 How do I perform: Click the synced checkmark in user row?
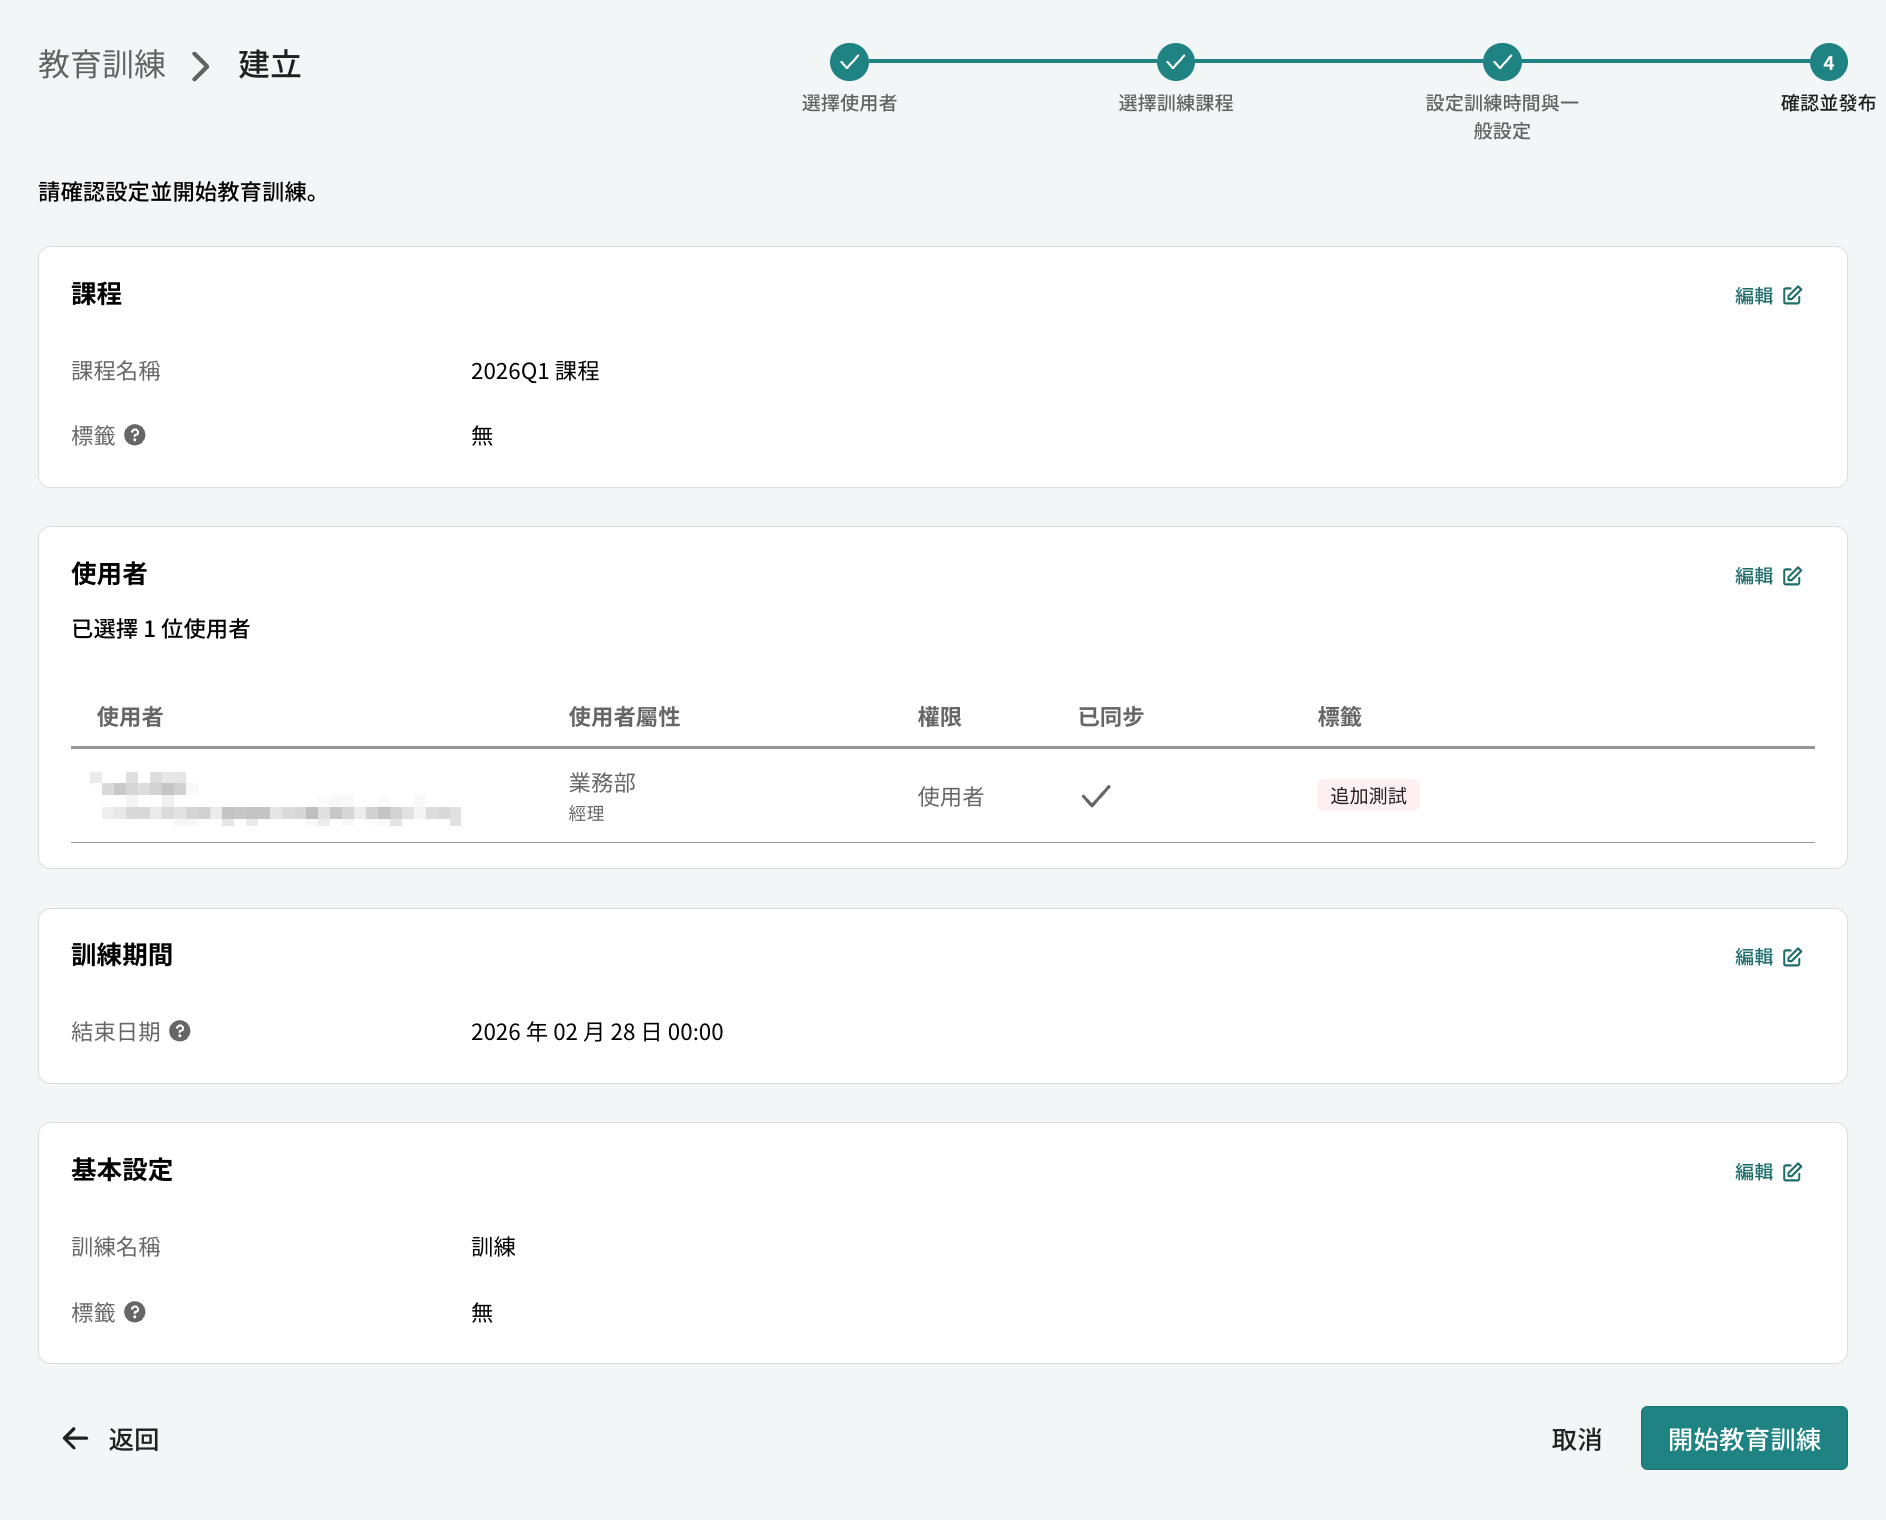[x=1096, y=796]
